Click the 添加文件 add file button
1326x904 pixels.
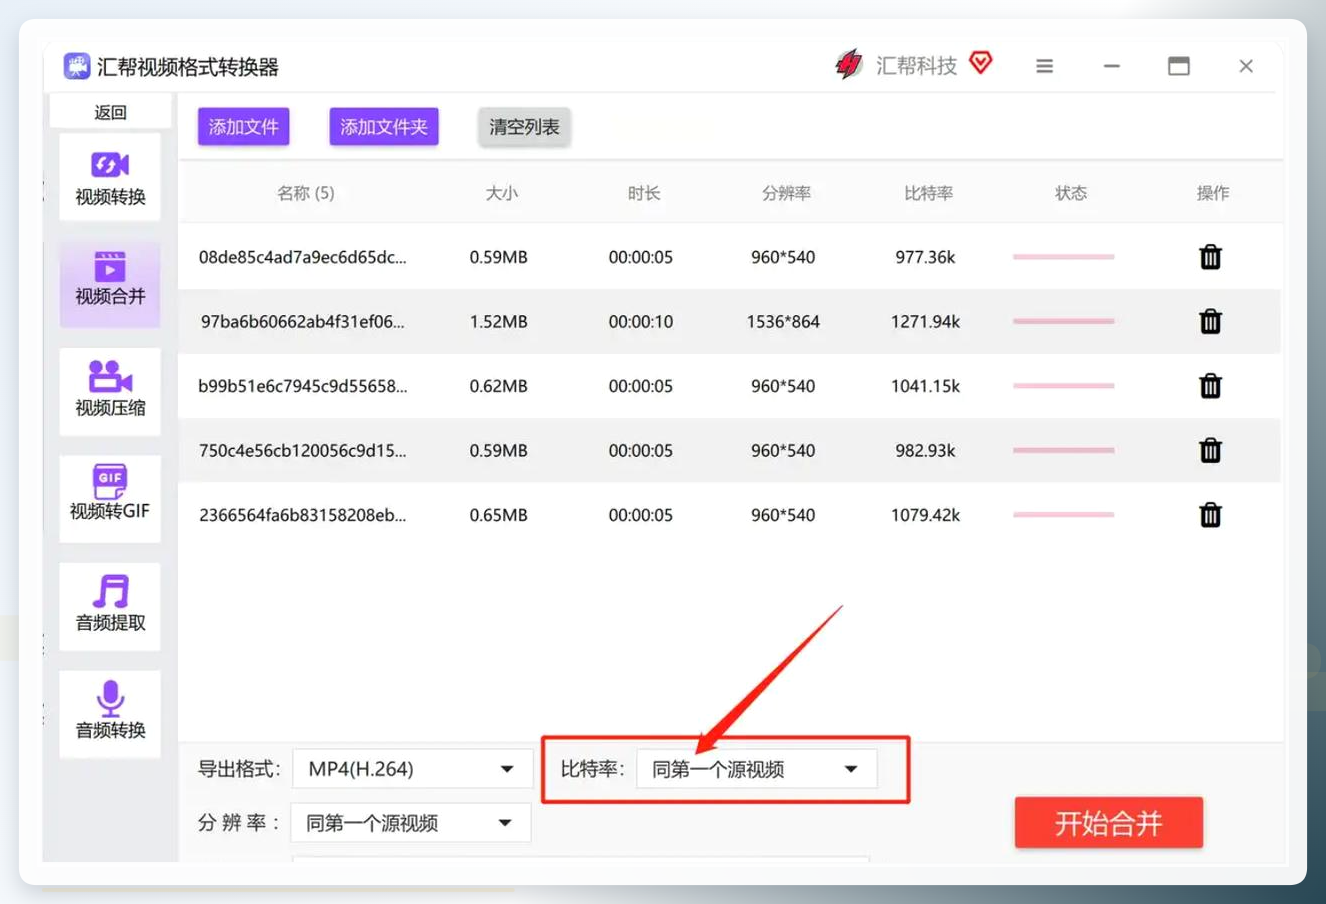(243, 127)
